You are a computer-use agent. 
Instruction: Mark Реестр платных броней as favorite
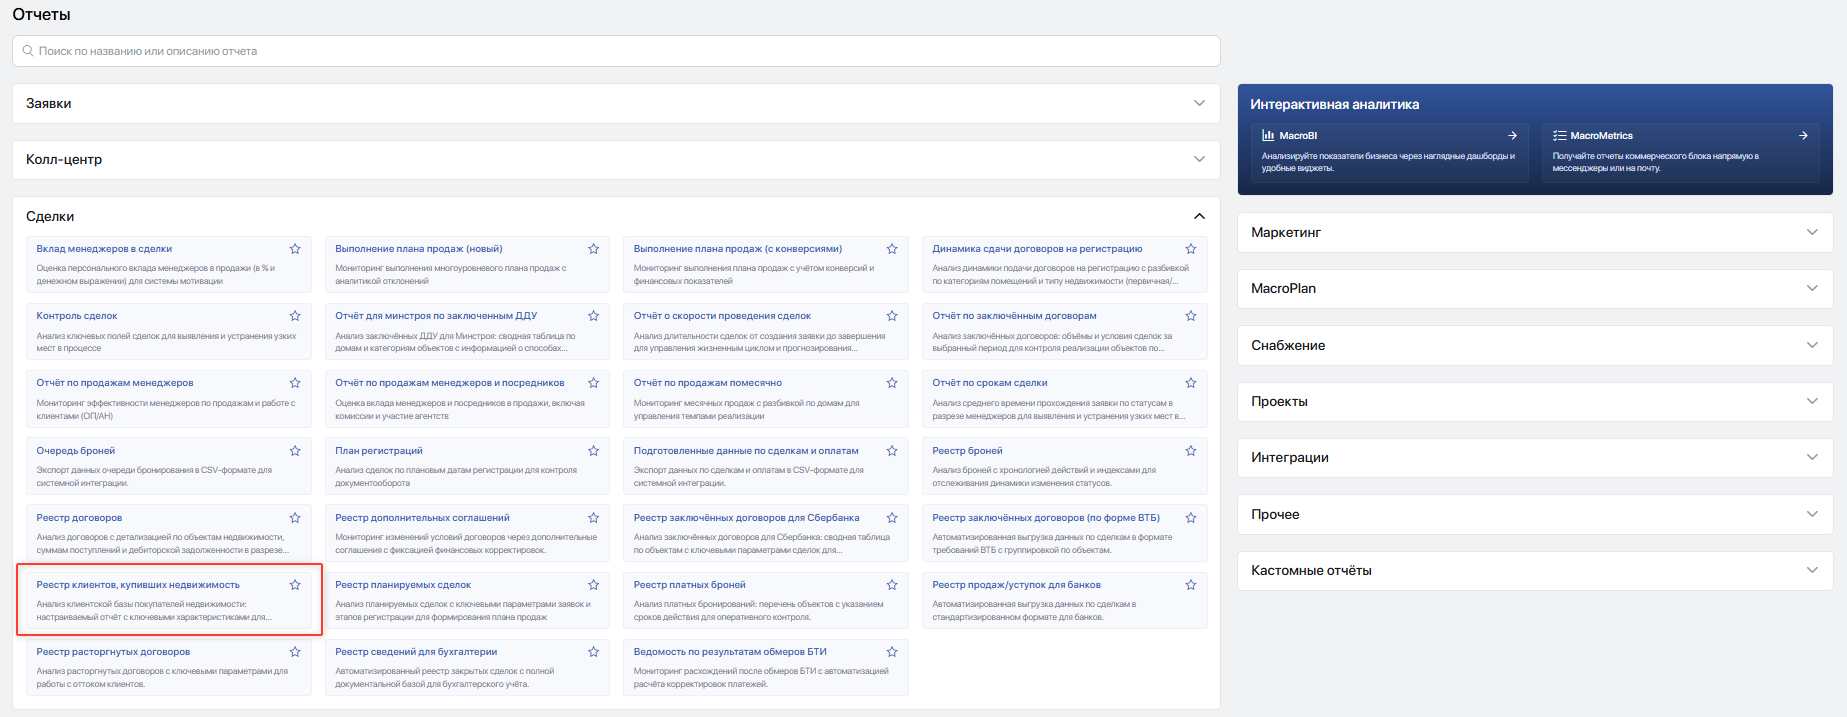[892, 585]
